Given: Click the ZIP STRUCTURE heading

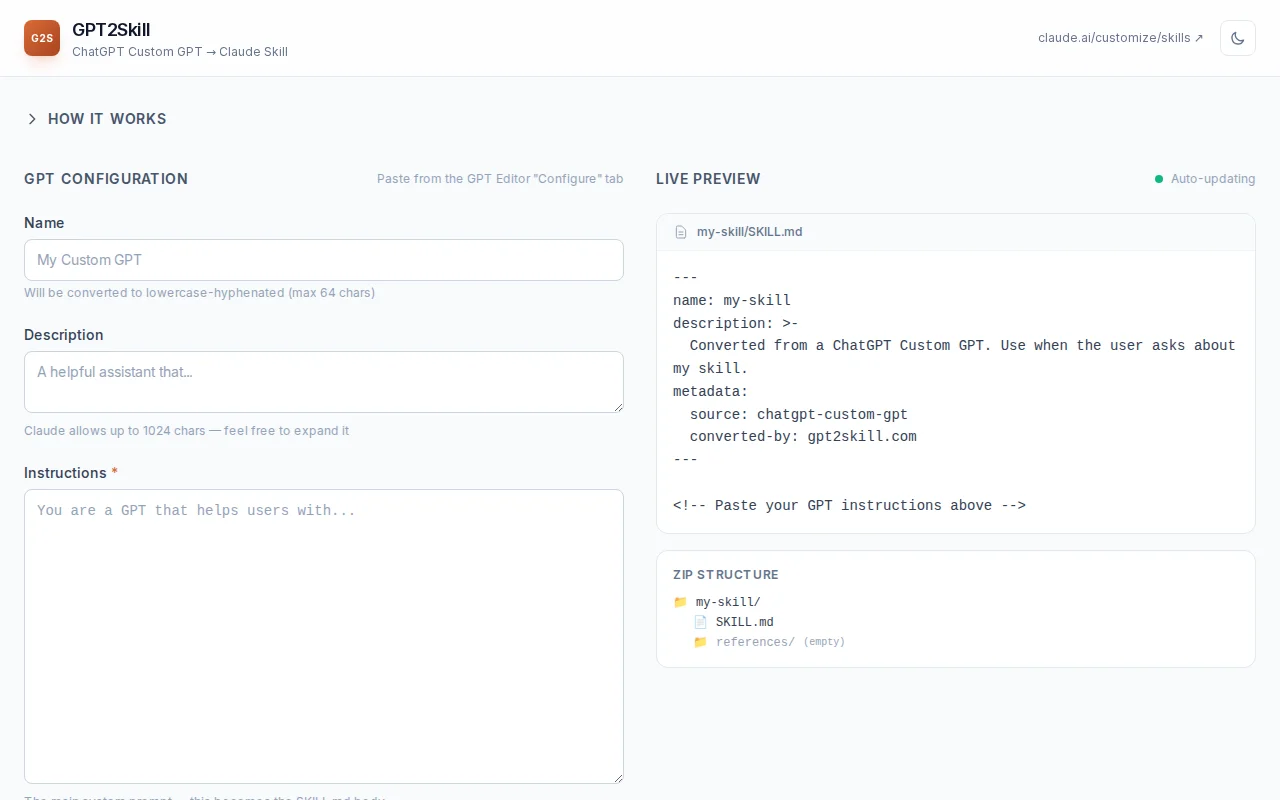Looking at the screenshot, I should click(x=726, y=575).
